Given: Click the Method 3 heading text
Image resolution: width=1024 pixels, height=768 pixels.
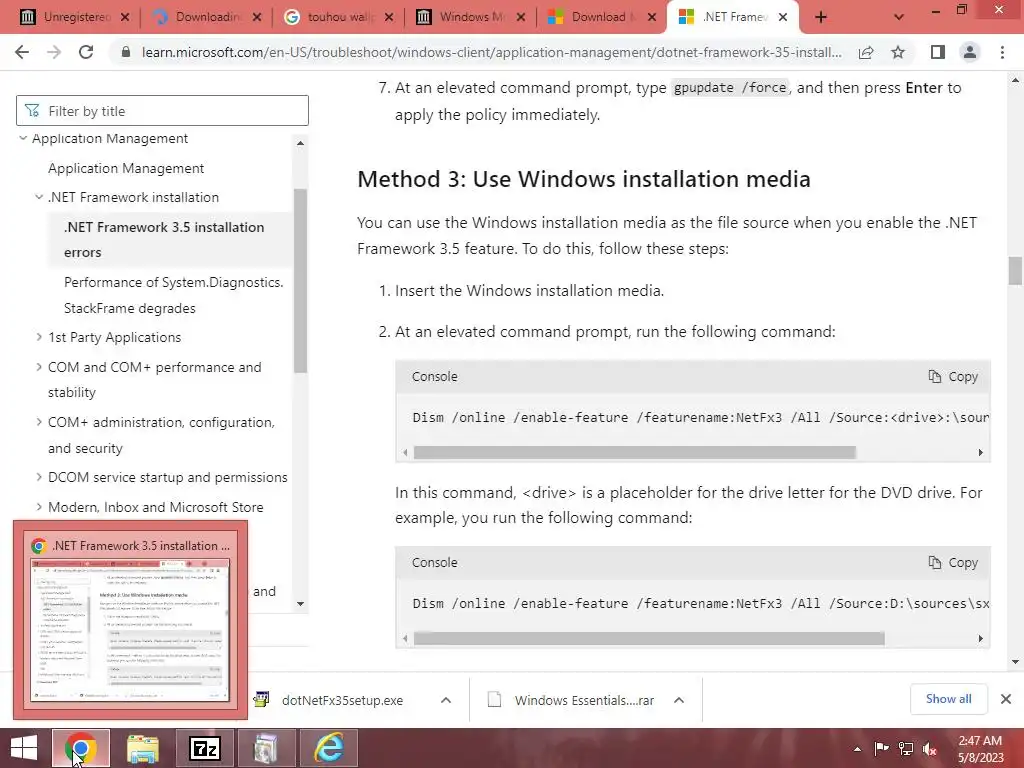Looking at the screenshot, I should (584, 179).
